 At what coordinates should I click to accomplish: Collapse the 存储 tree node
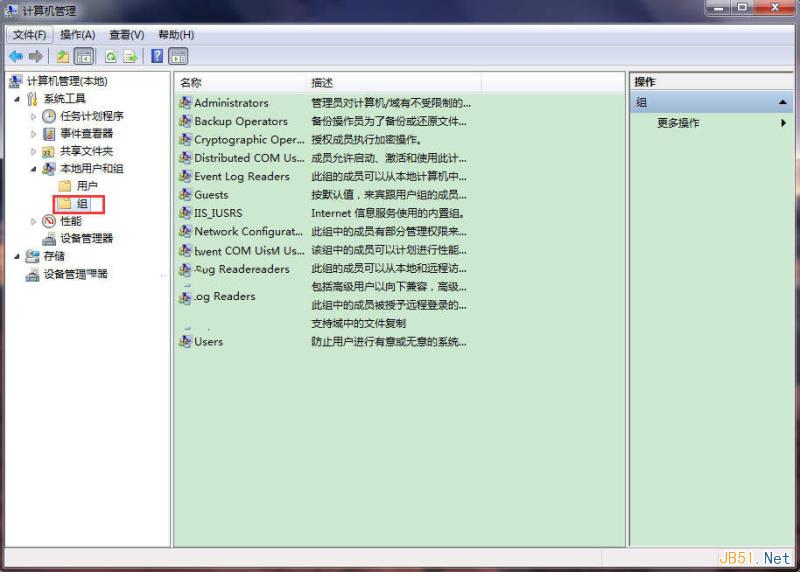click(17, 256)
